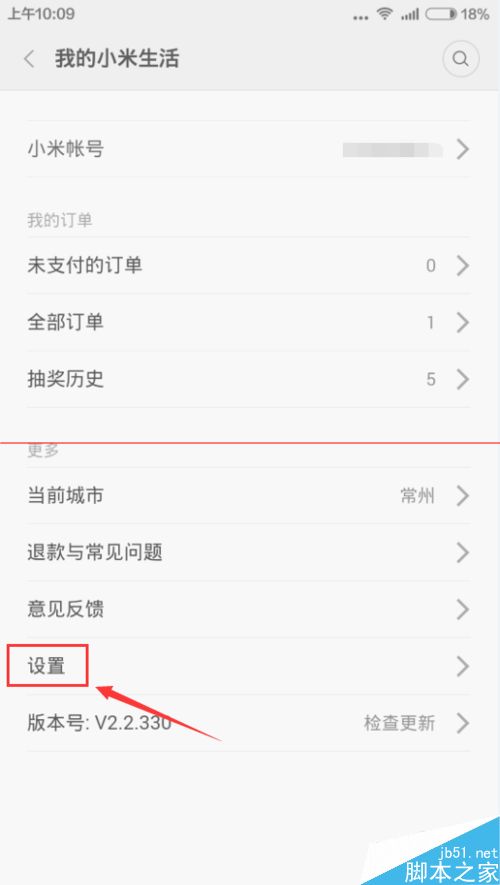Tap 检查更新 to check updates
The image size is (500, 885).
(x=399, y=723)
